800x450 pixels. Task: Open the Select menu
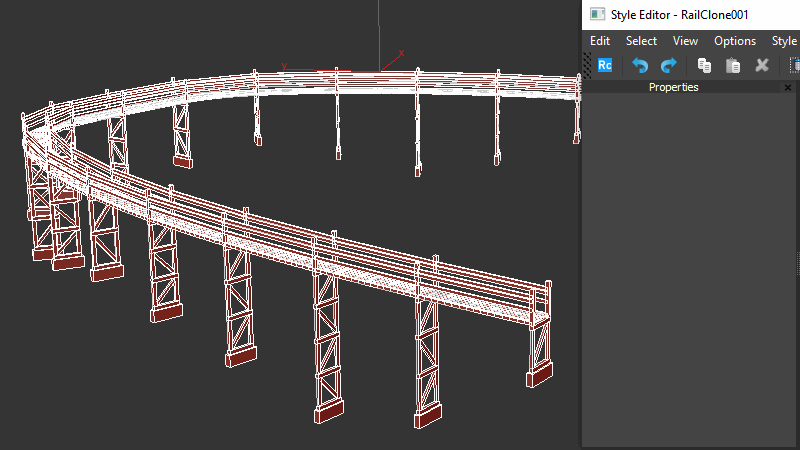pyautogui.click(x=641, y=41)
